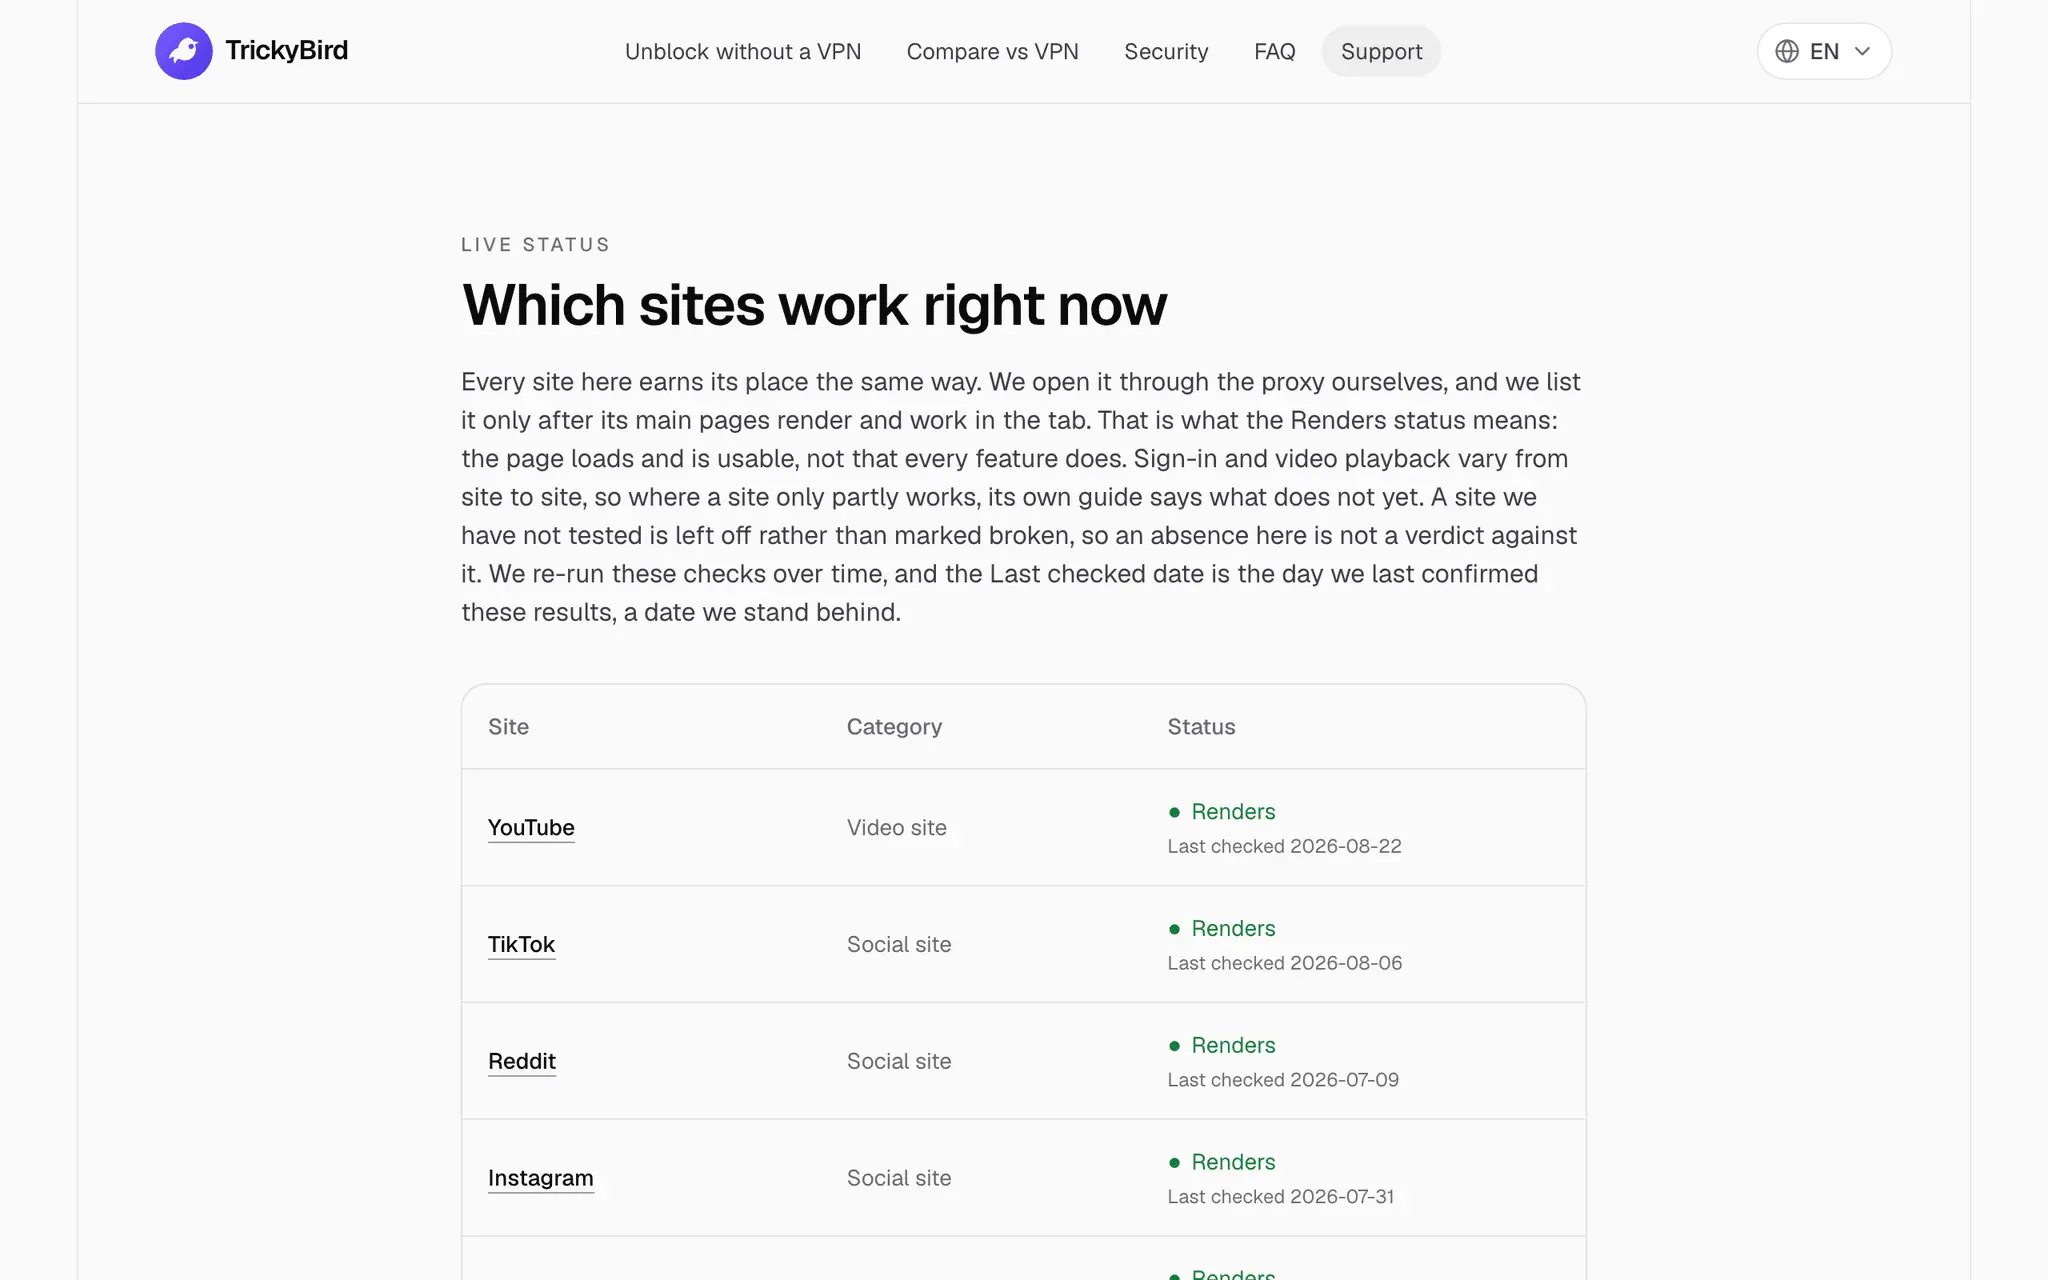This screenshot has height=1280, width=2048.
Task: Click TikTok's 'Social site' category cell
Action: (x=899, y=945)
